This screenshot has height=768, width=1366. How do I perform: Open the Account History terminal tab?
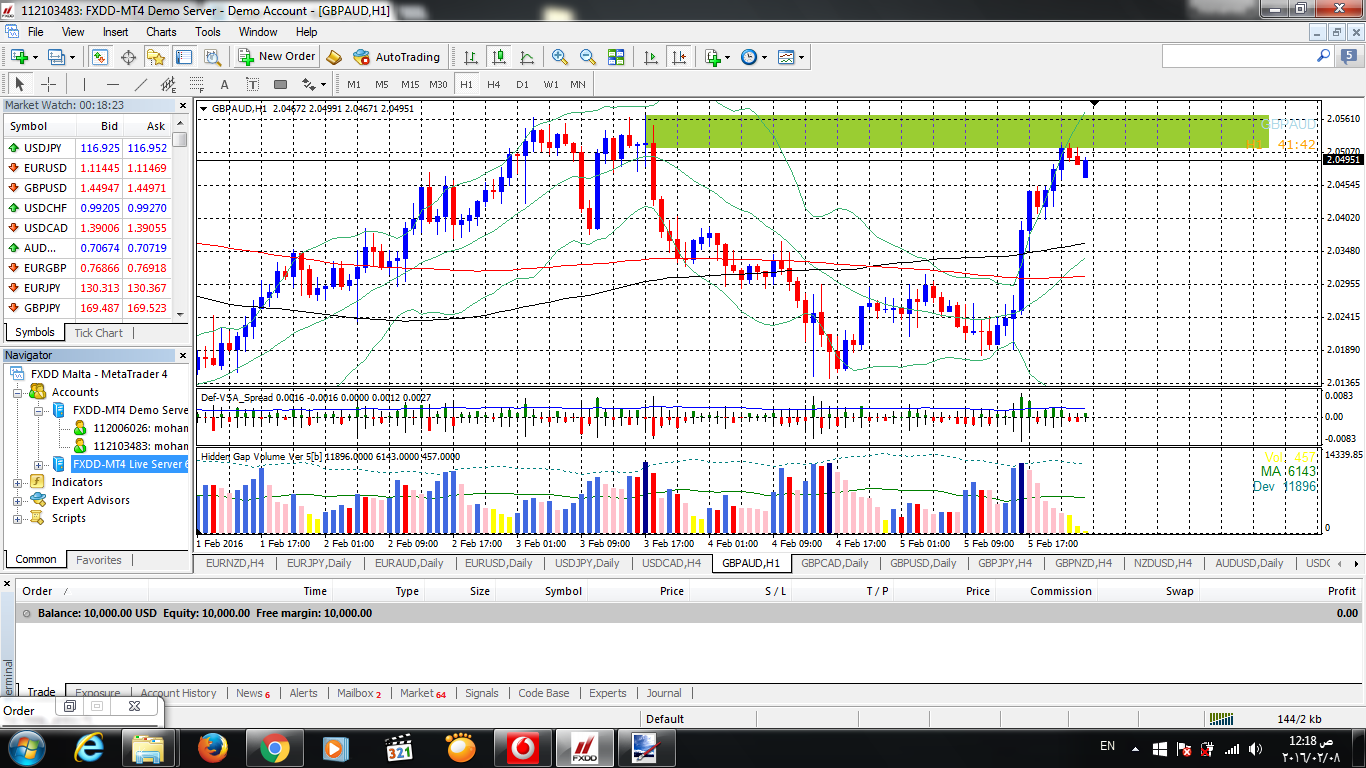click(x=178, y=693)
